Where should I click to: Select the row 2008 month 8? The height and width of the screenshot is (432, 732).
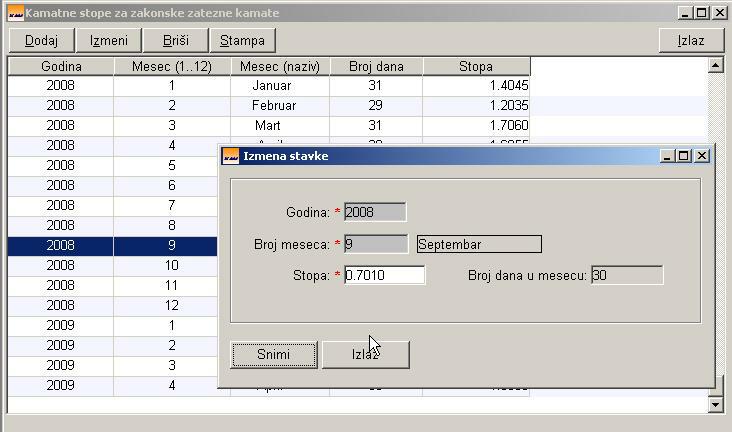(113, 226)
